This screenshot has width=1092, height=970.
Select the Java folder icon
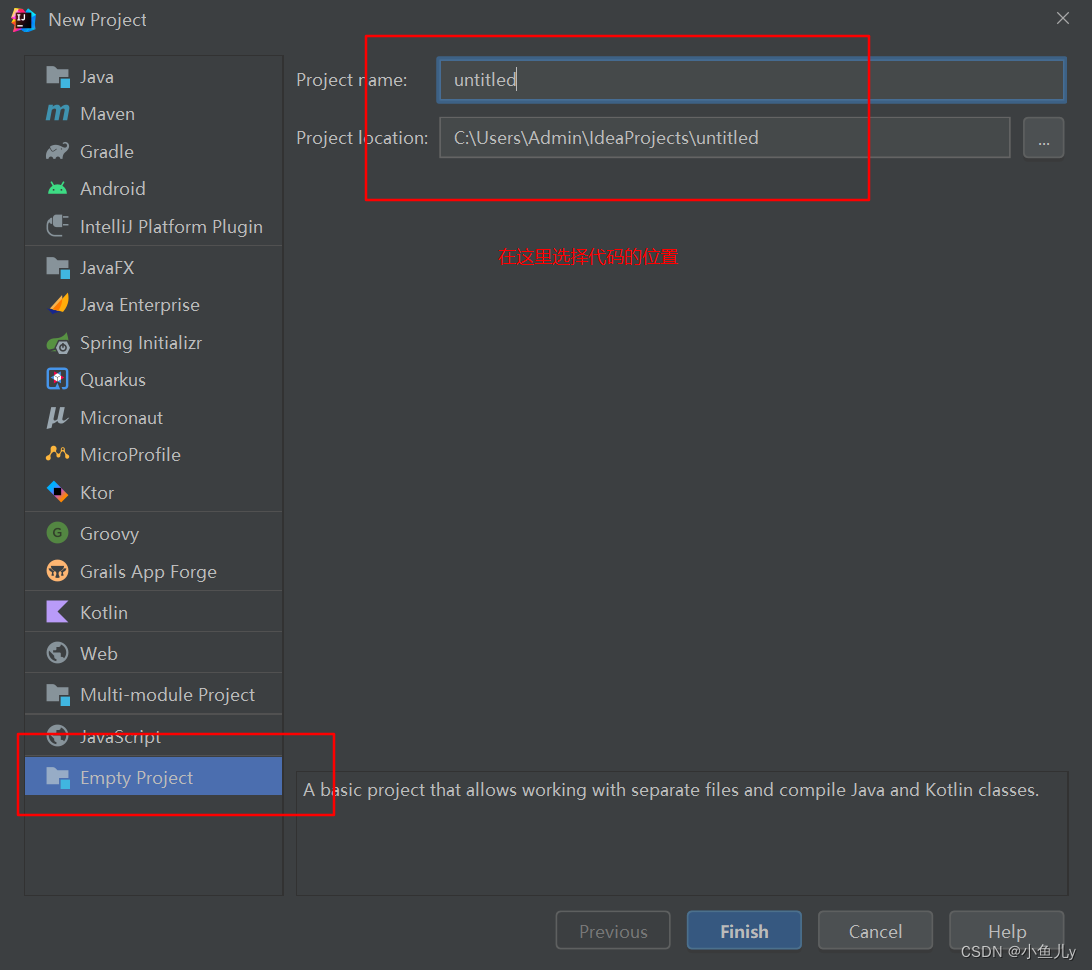58,77
